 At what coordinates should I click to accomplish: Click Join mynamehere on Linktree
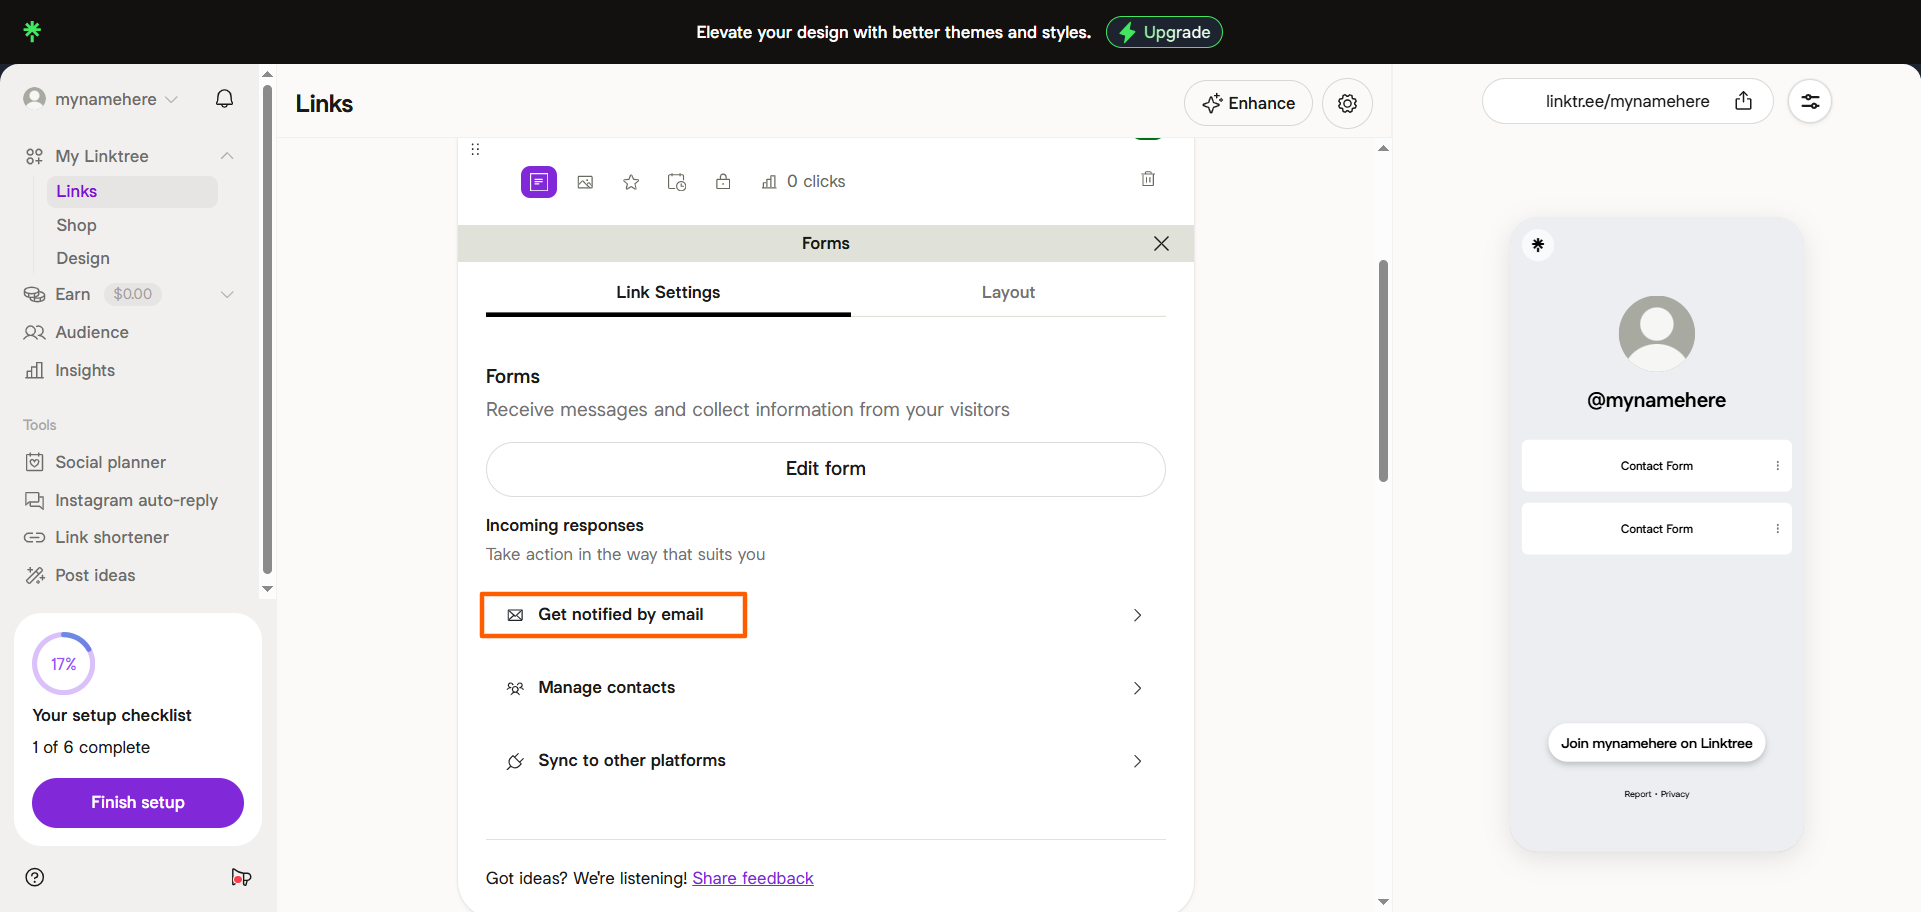[x=1657, y=743]
